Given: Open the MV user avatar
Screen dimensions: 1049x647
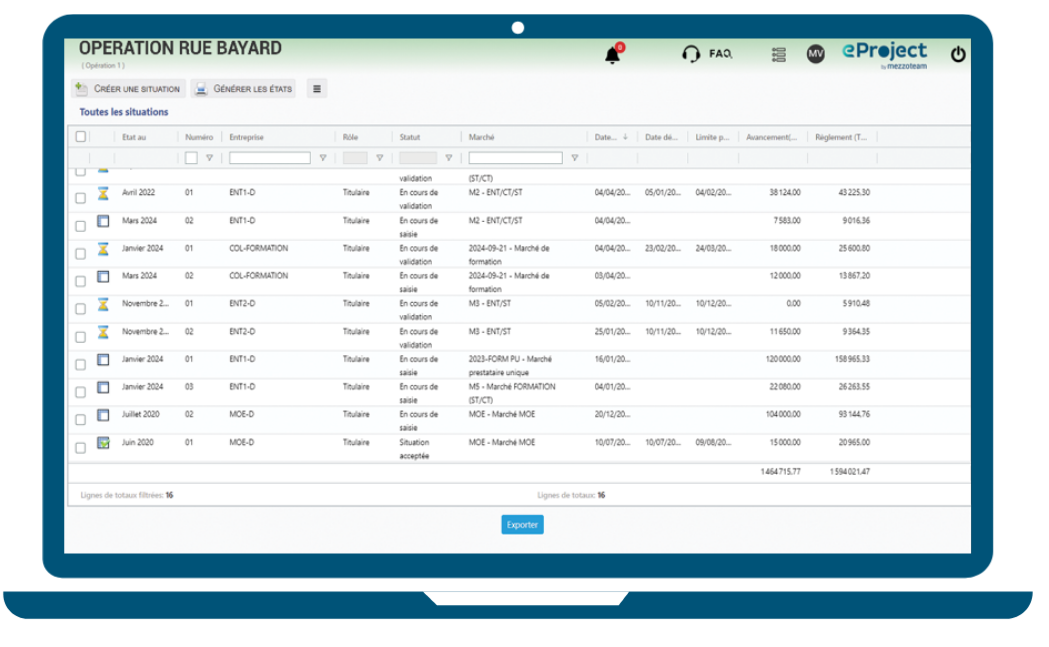Looking at the screenshot, I should (x=816, y=54).
